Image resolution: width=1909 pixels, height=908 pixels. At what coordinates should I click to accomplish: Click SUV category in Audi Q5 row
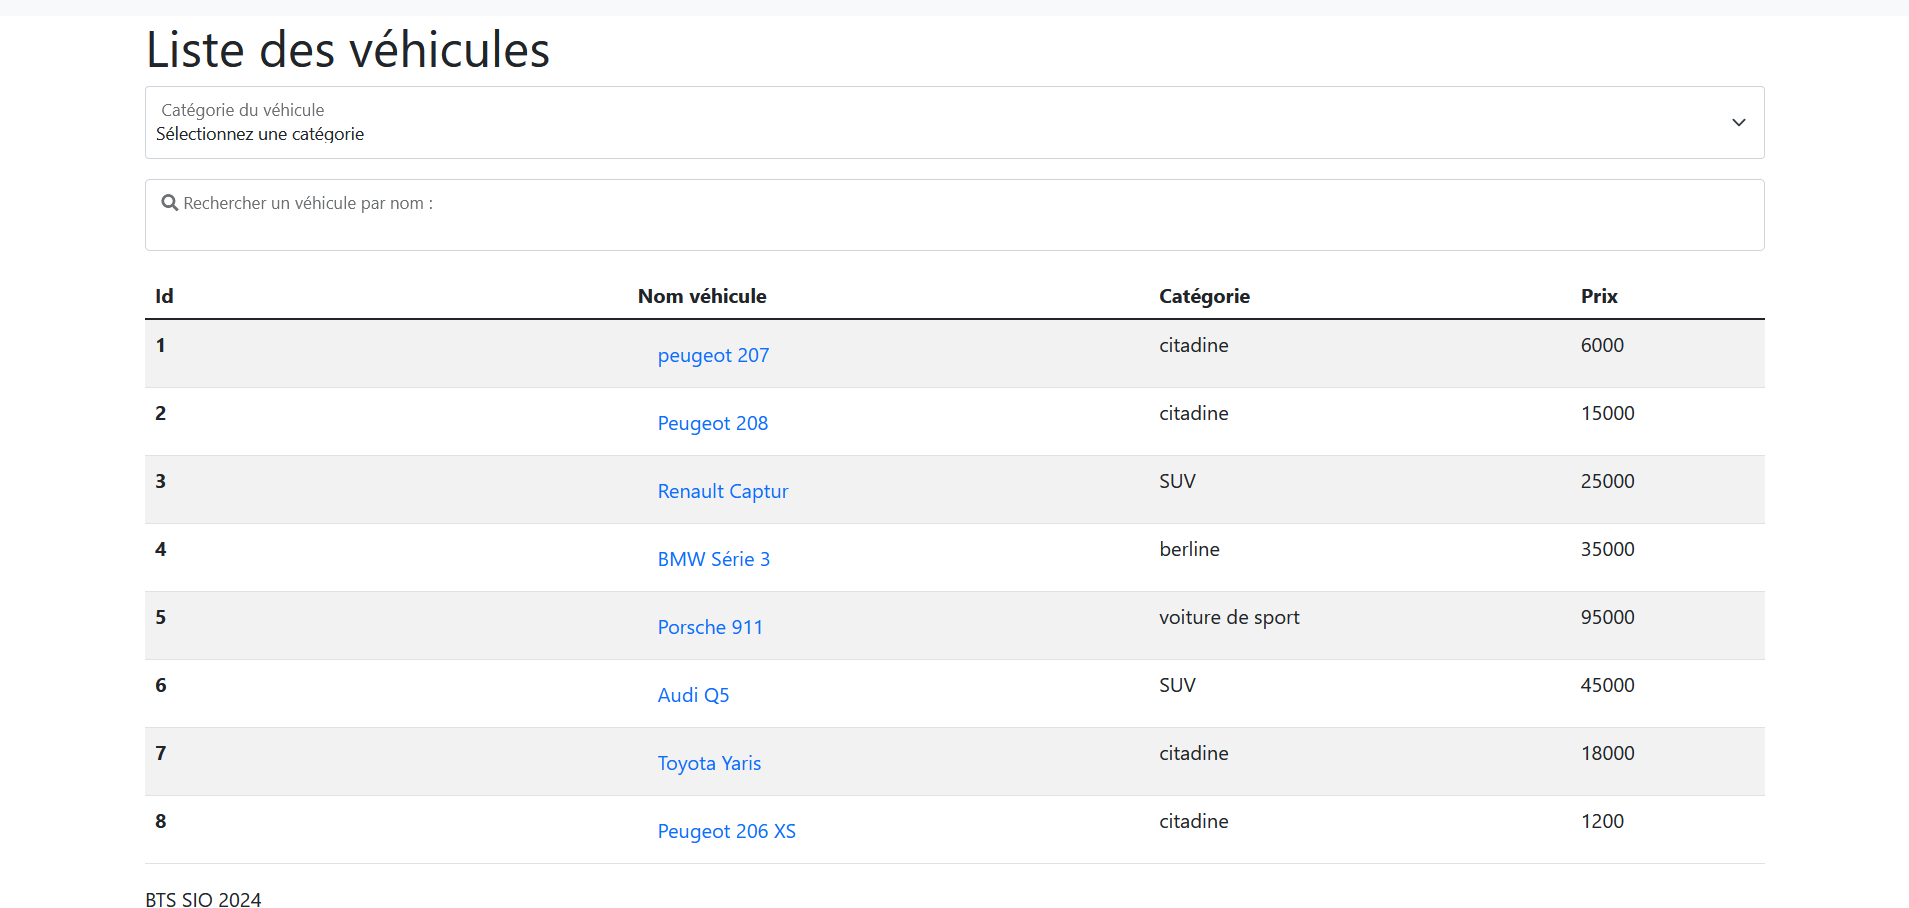coord(1177,685)
